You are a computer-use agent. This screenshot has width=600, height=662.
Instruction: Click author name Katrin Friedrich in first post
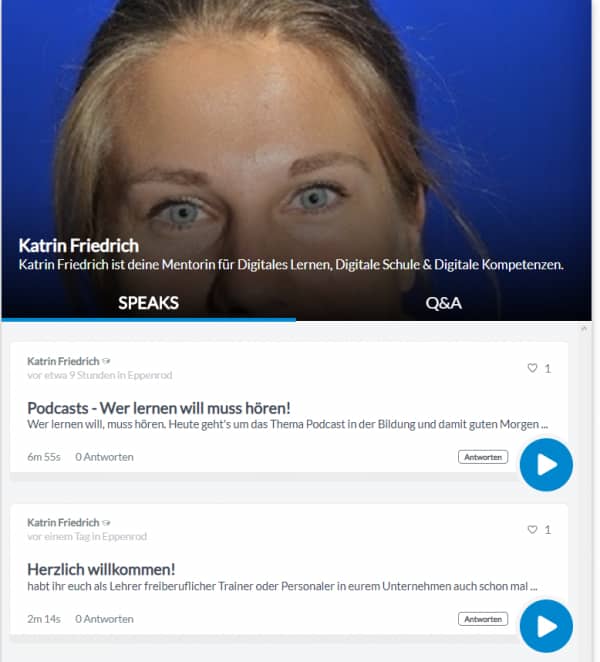click(63, 361)
